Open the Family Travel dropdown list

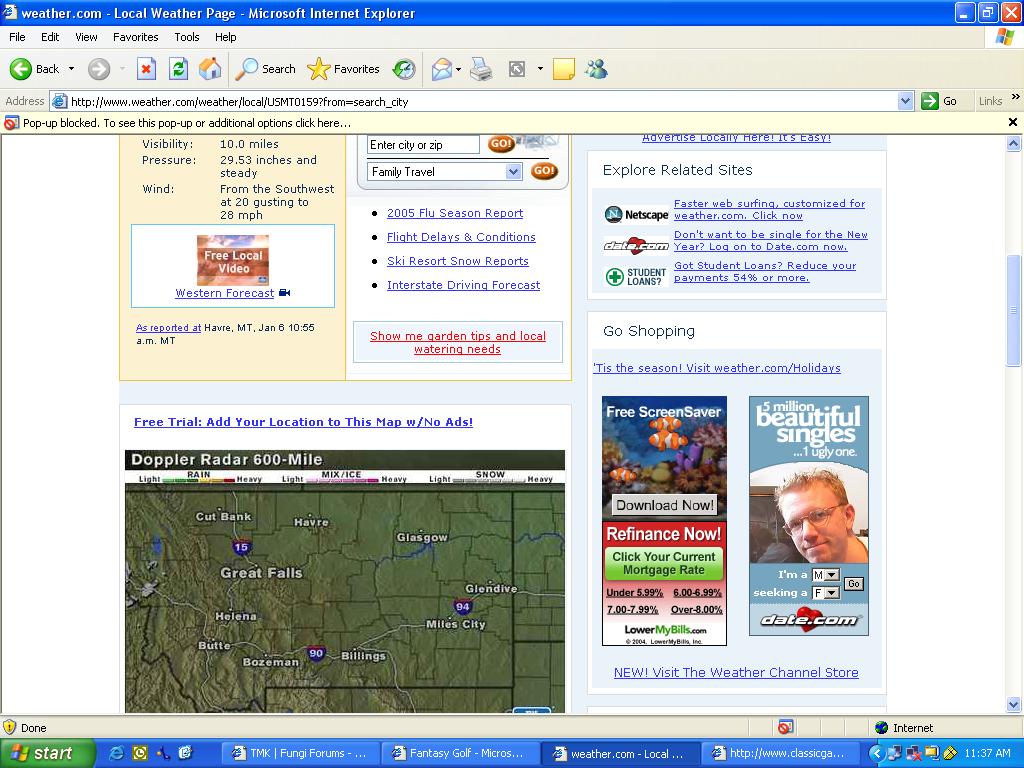pos(514,172)
